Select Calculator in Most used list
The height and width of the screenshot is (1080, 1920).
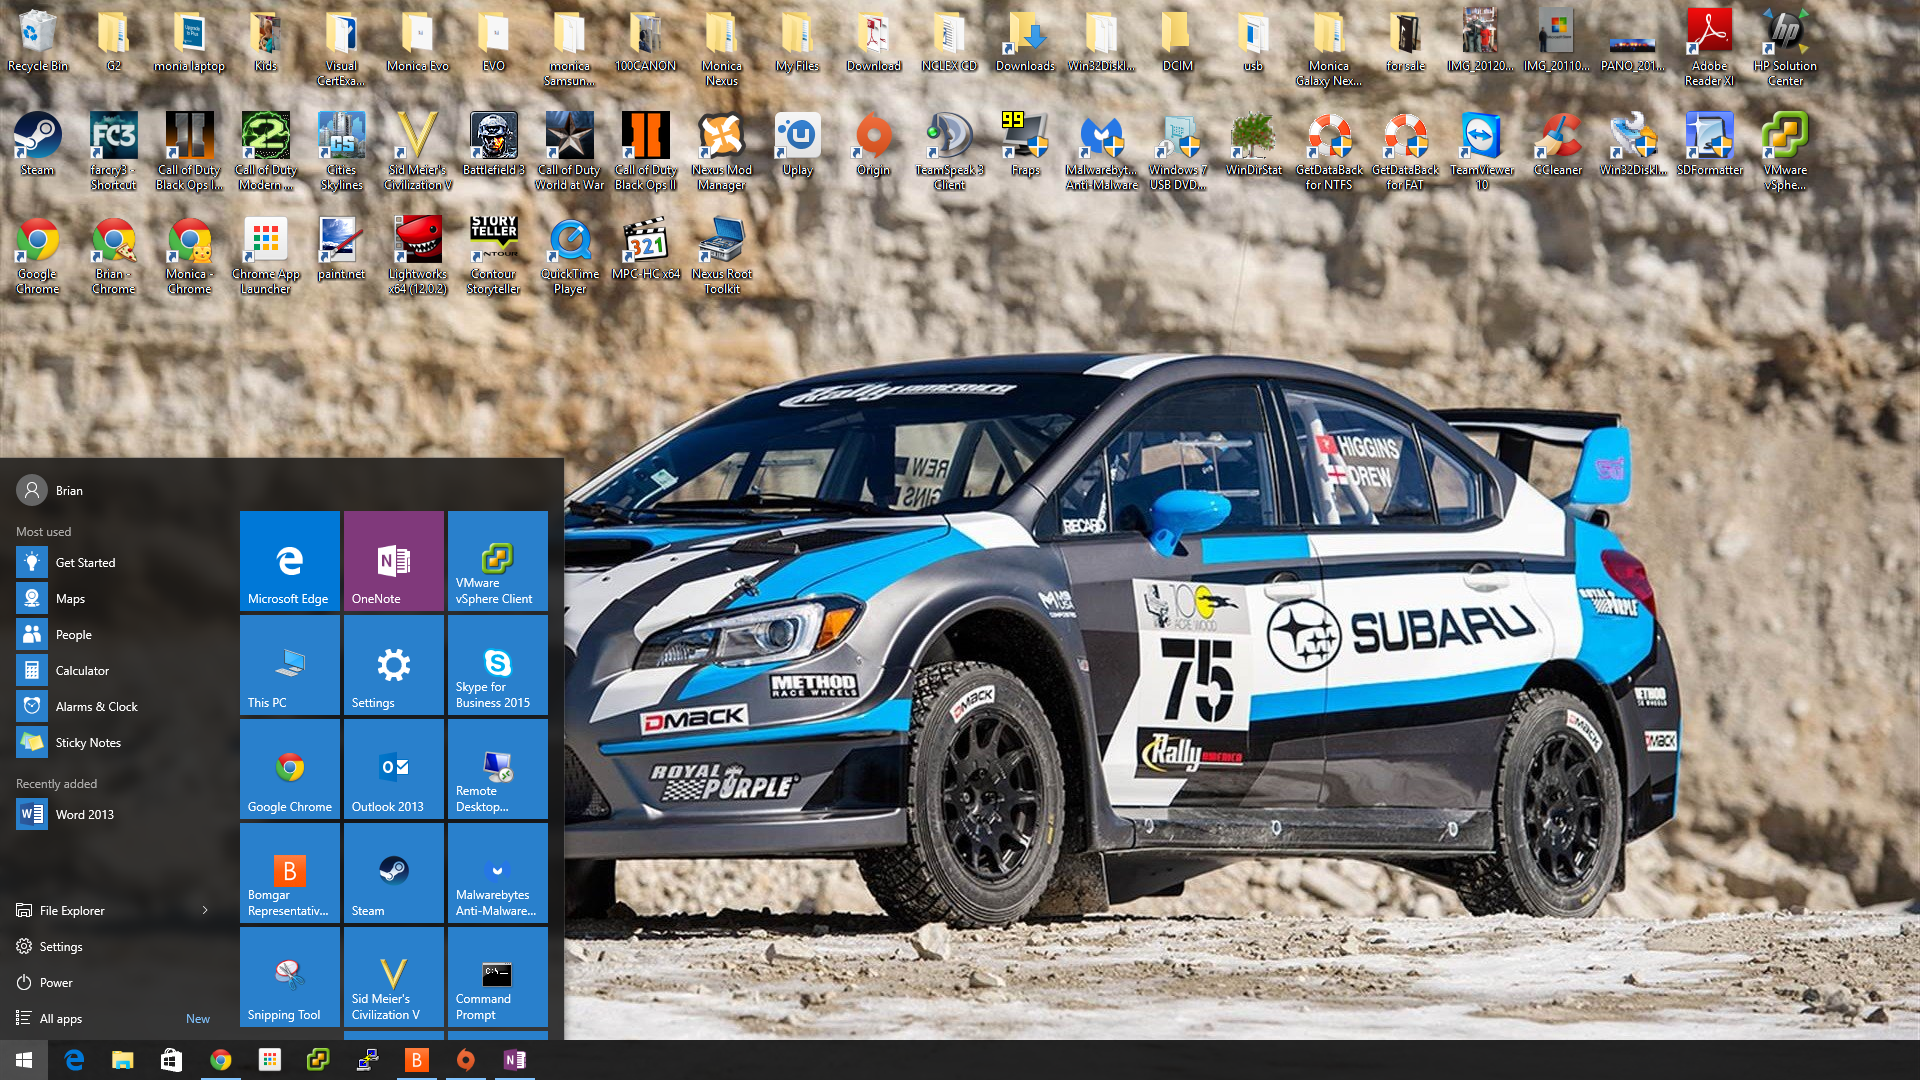click(116, 670)
